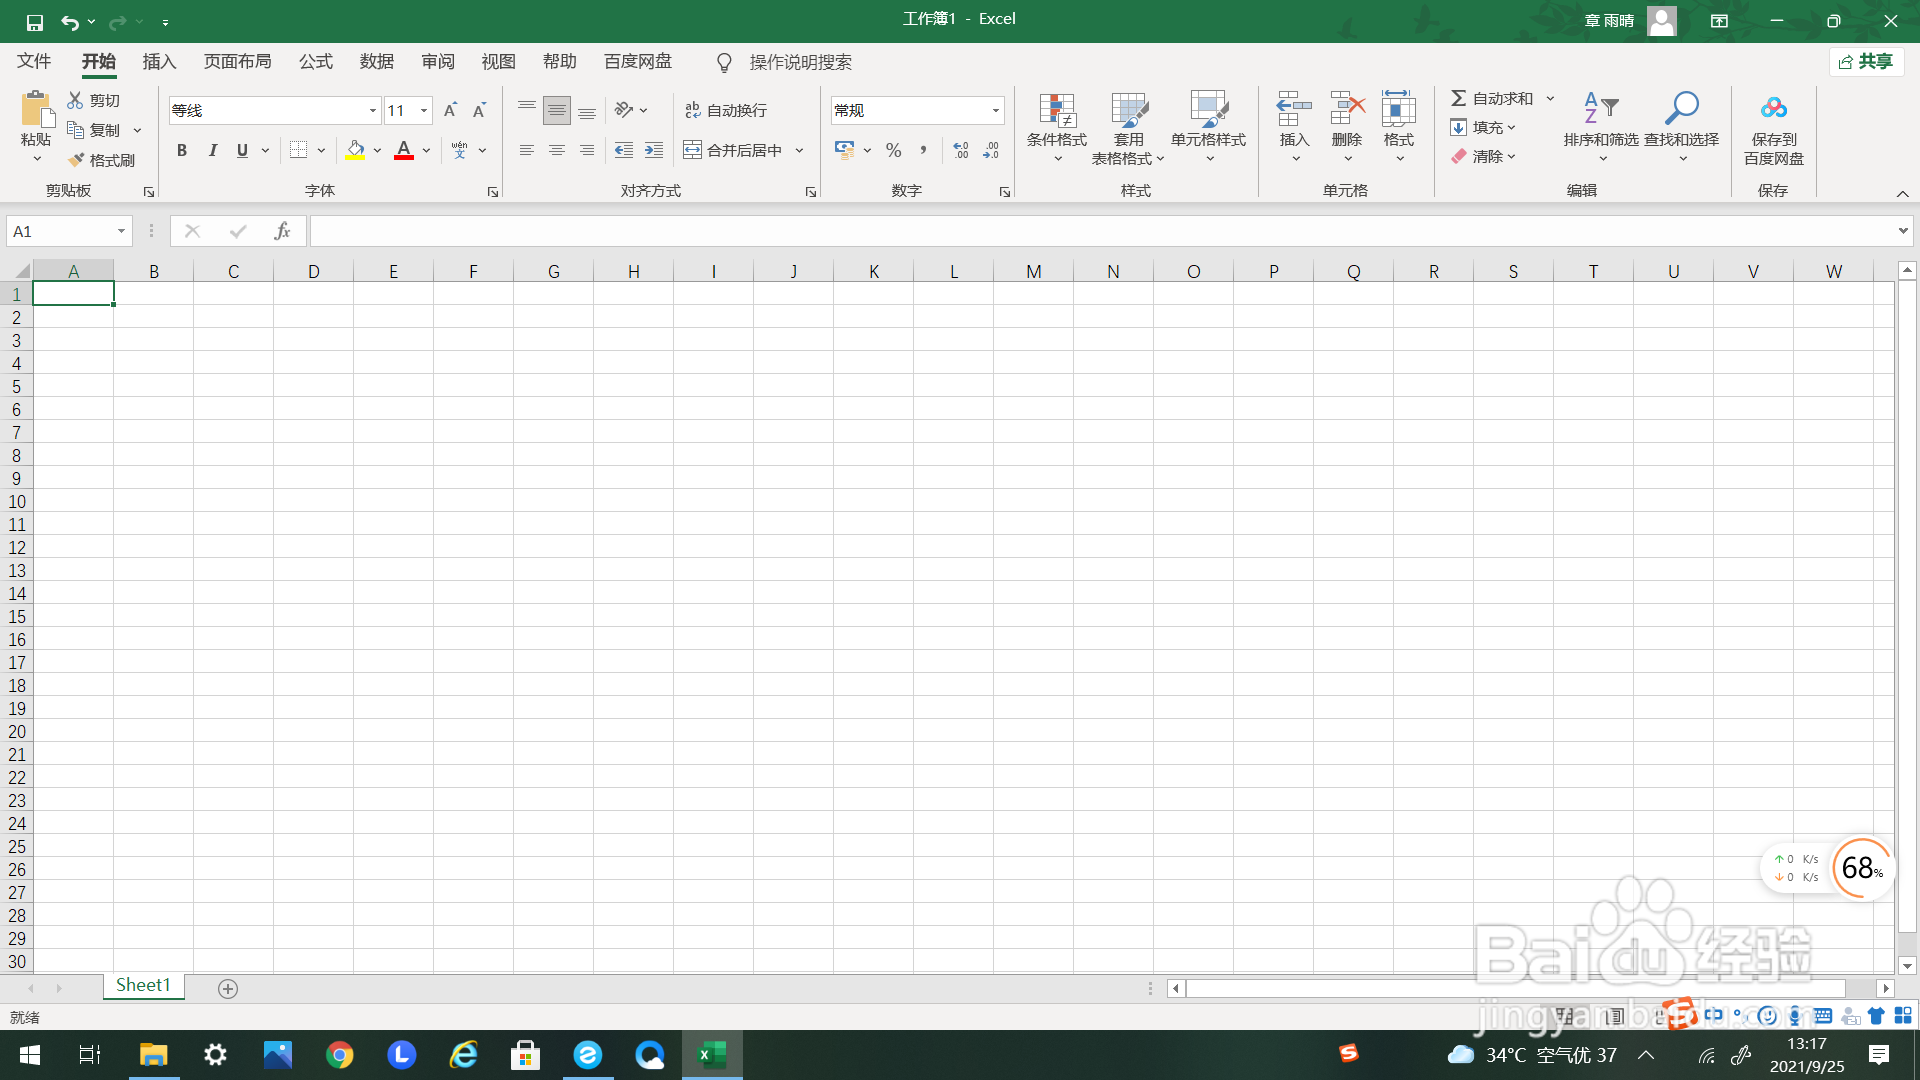Click the Percent Style icon
This screenshot has height=1080, width=1920.
pos(894,151)
